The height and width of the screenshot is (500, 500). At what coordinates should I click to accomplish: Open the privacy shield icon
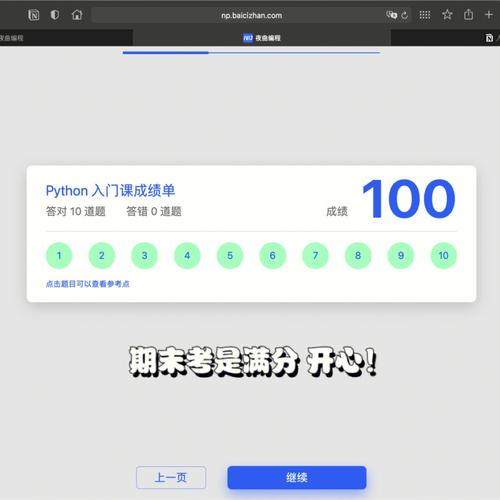point(55,15)
